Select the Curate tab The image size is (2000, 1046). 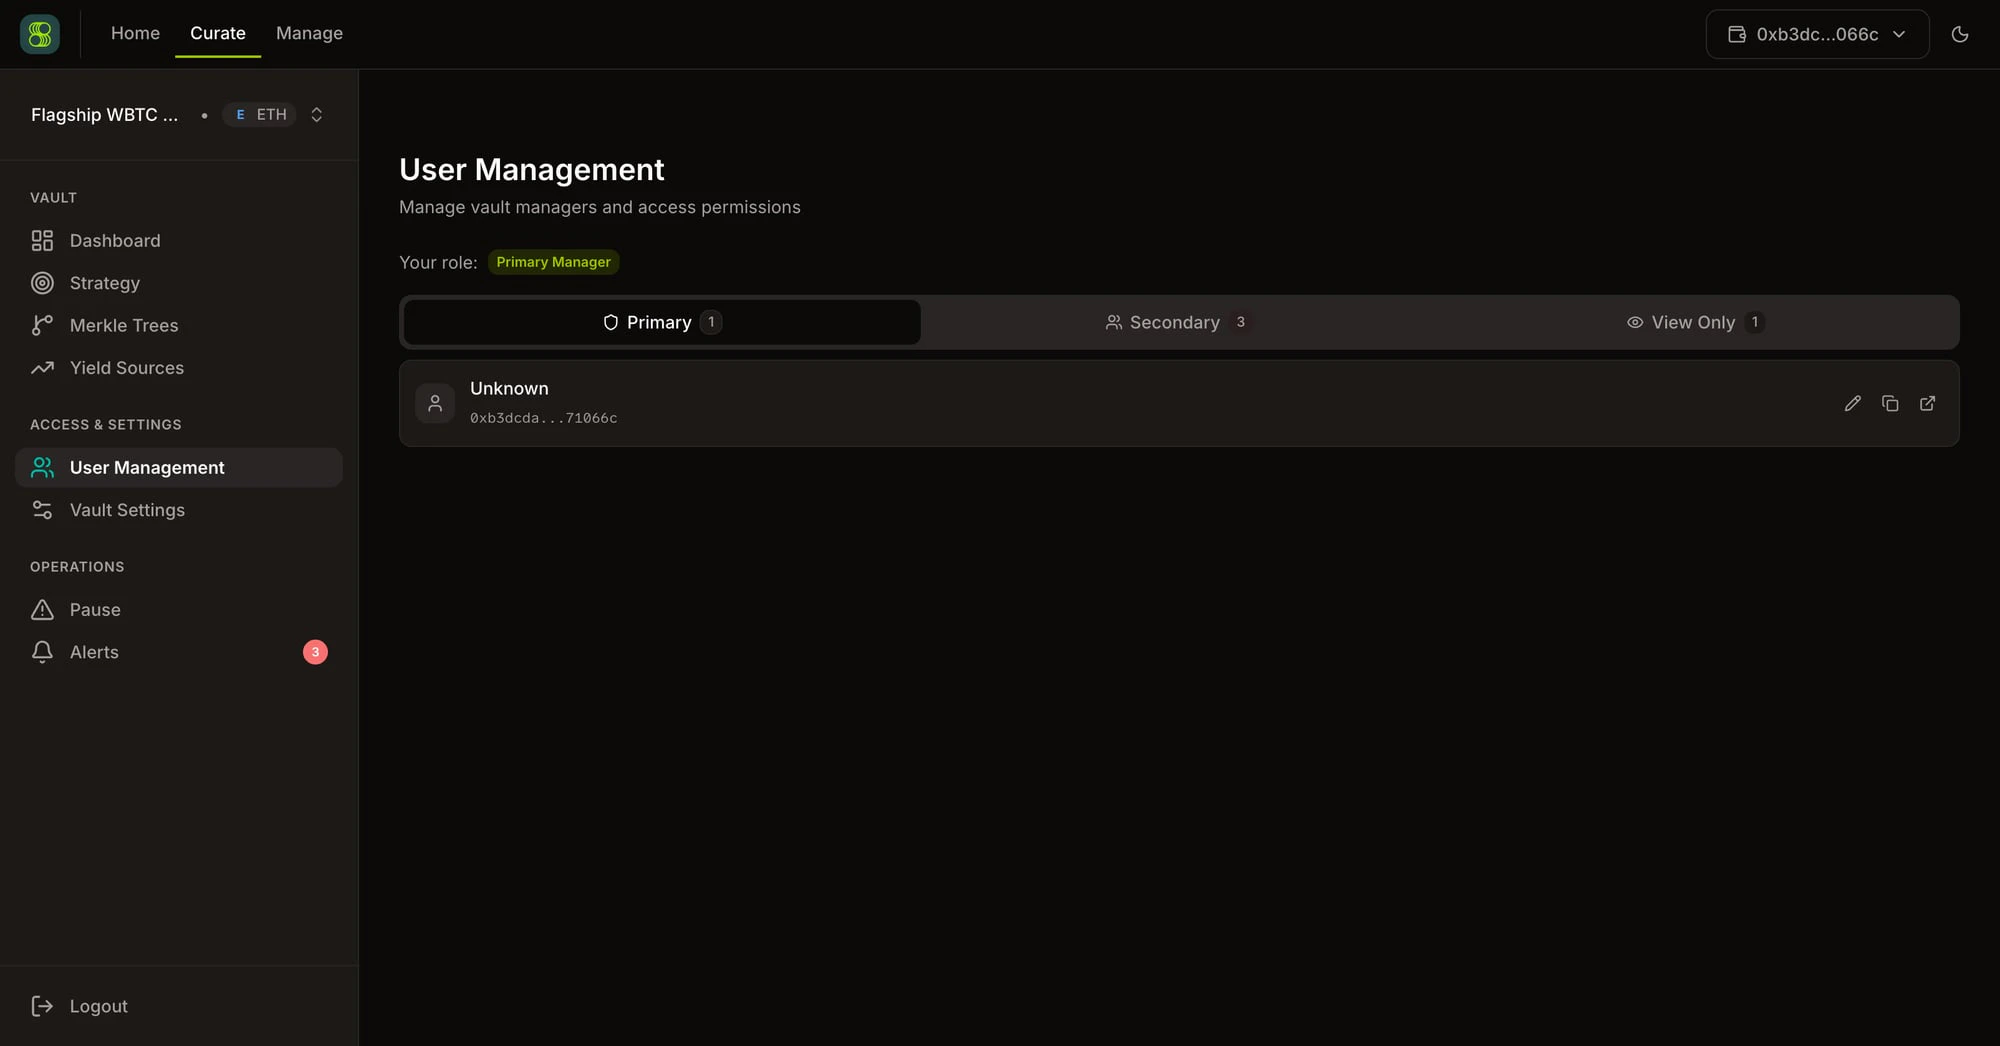pyautogui.click(x=218, y=33)
